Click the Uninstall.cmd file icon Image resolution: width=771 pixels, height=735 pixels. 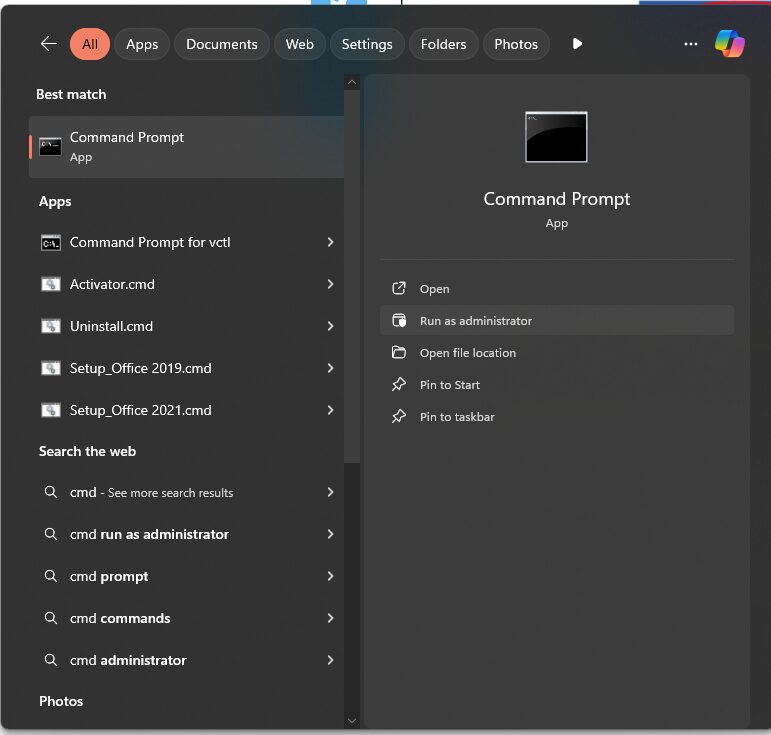pos(51,326)
